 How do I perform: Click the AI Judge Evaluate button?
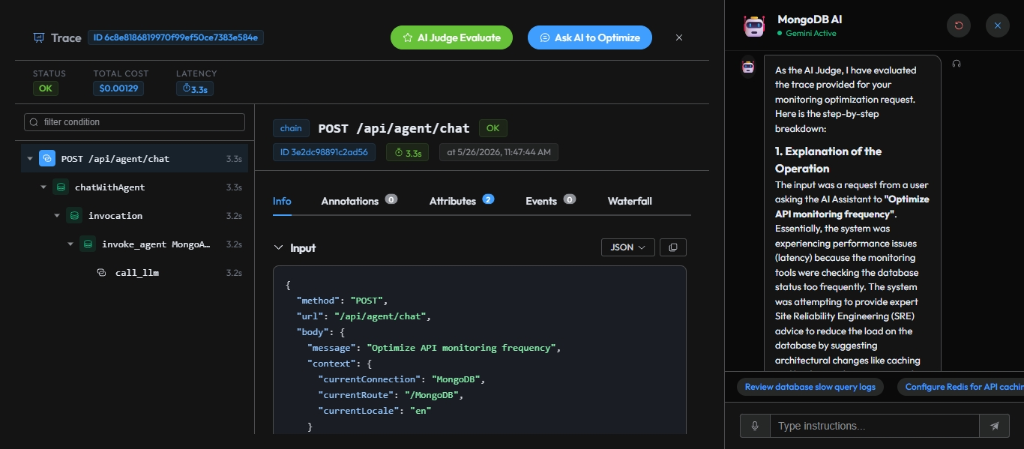coord(451,38)
